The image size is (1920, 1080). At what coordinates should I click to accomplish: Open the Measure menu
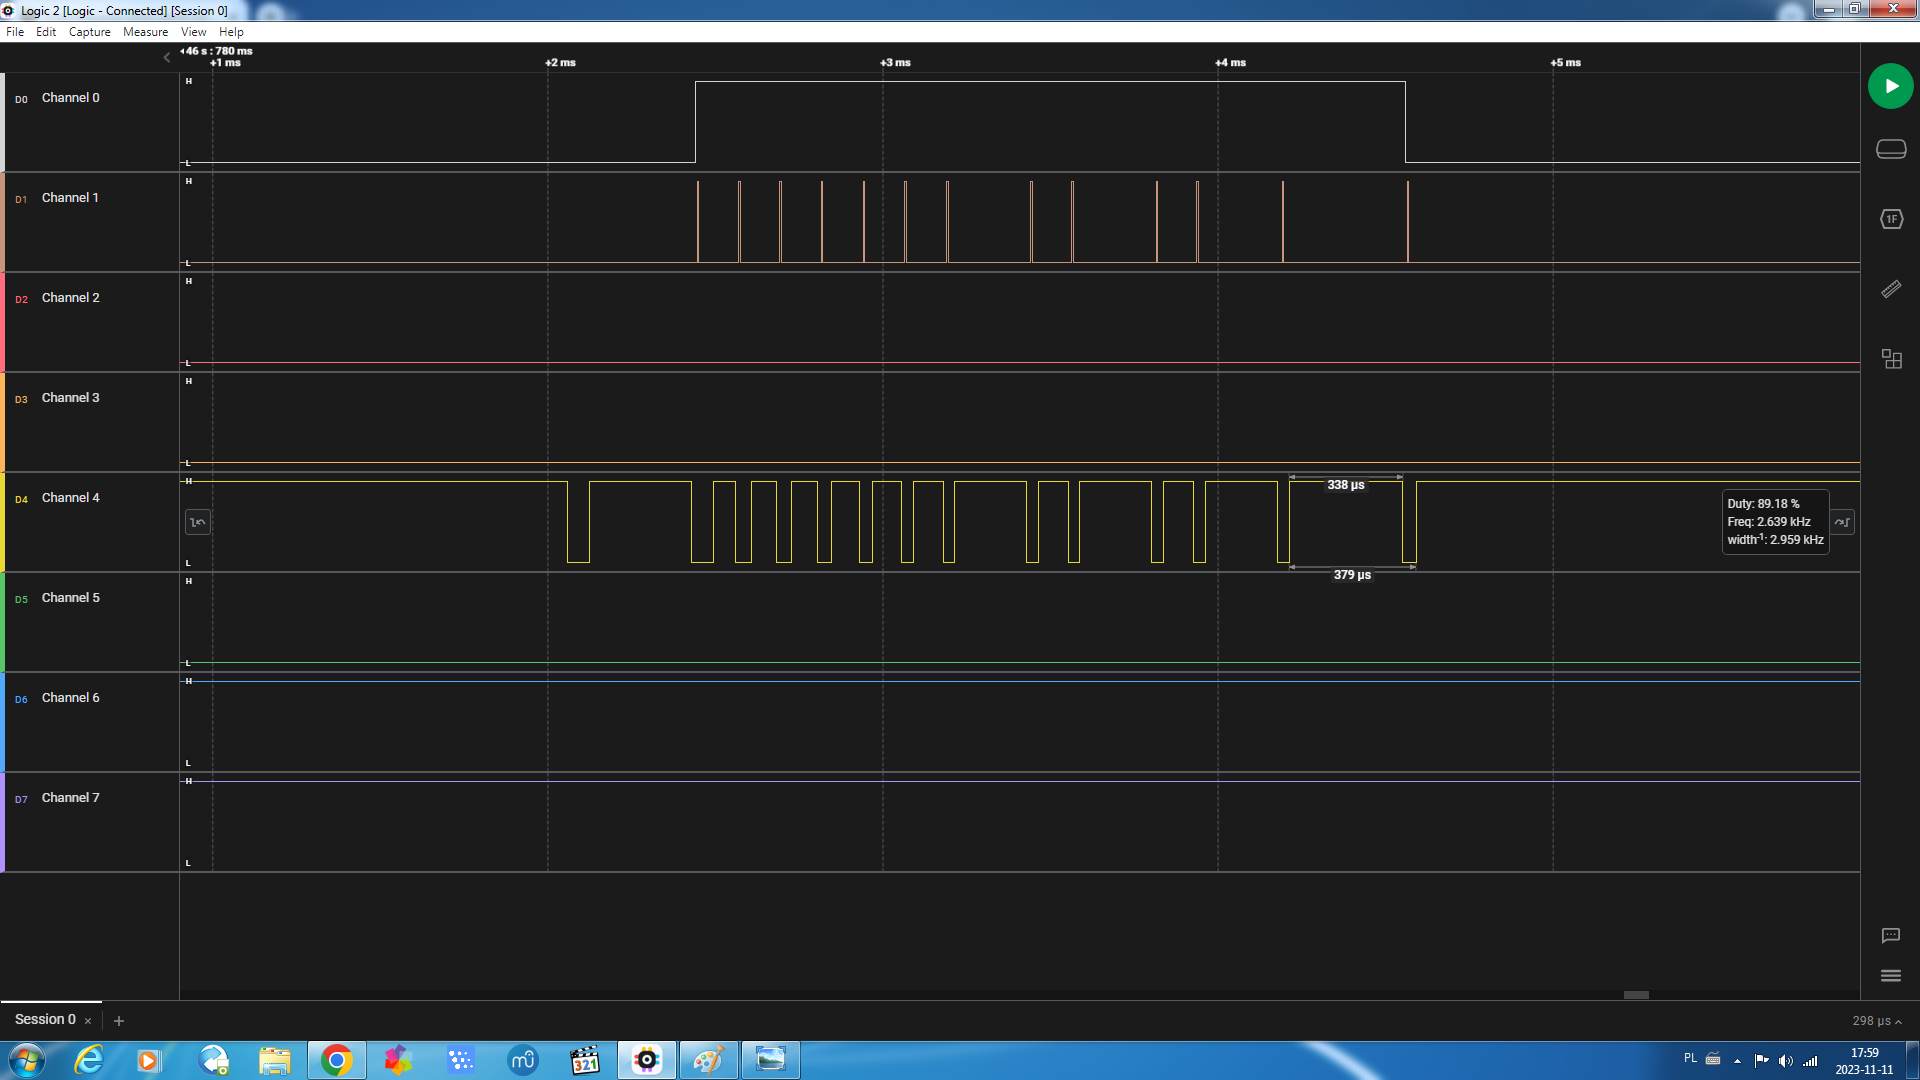[x=146, y=32]
